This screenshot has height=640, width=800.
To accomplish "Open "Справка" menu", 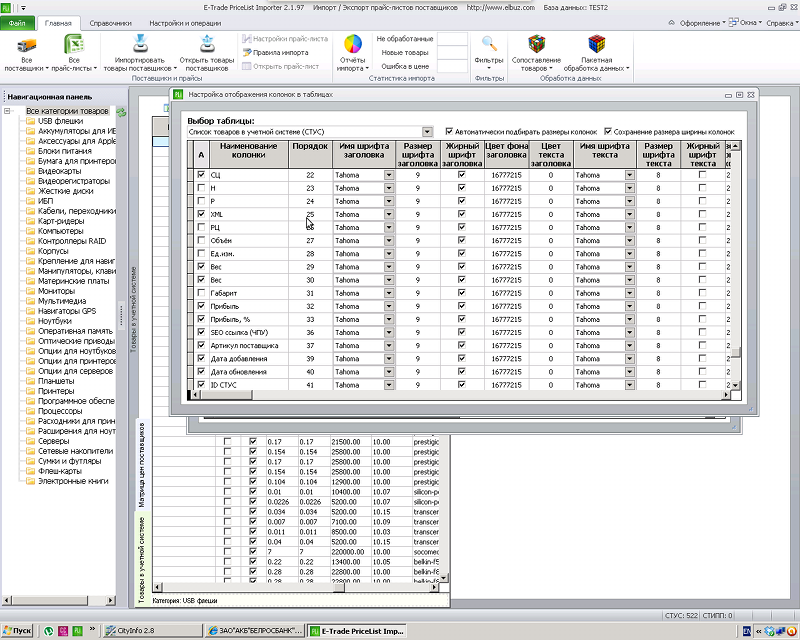I will pyautogui.click(x=781, y=23).
